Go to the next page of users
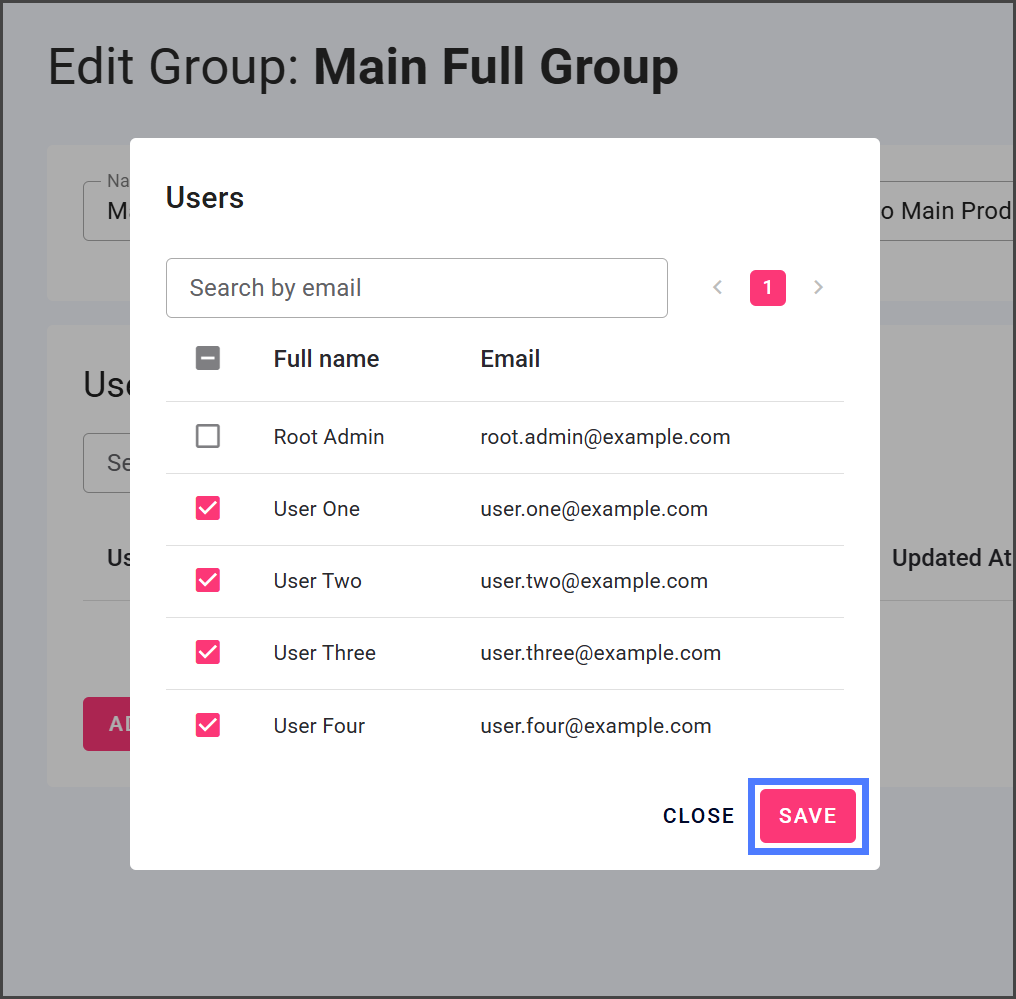This screenshot has width=1016, height=999. (818, 288)
